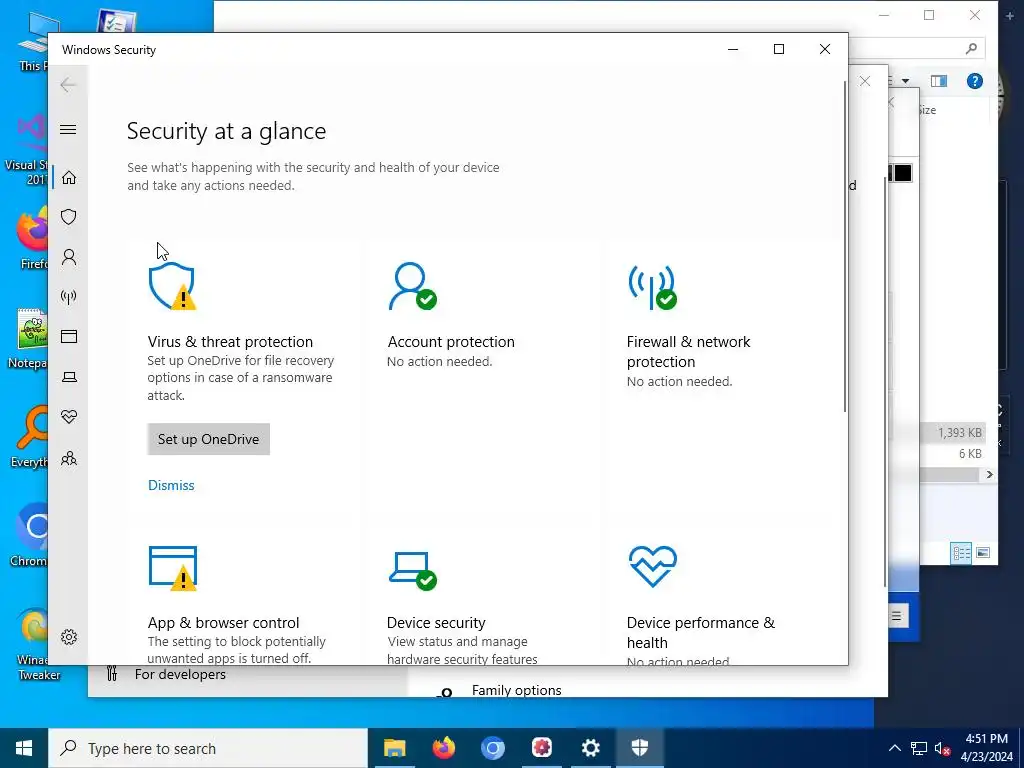
Task: Open Account protection heading
Action: coord(451,342)
